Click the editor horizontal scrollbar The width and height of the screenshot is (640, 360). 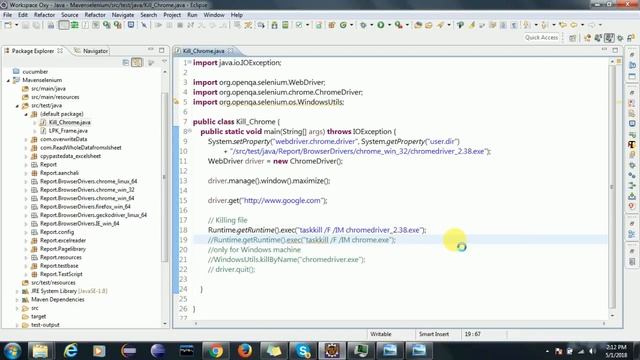(400, 323)
